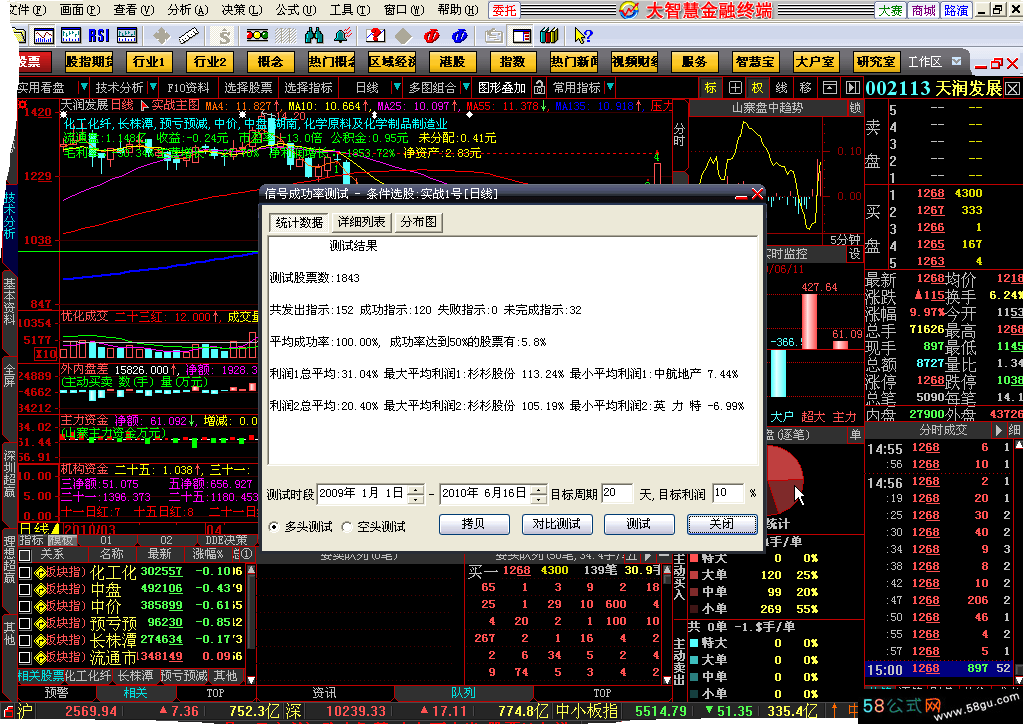
Task: Adjust the start date spinner arrows
Action: click(x=416, y=494)
